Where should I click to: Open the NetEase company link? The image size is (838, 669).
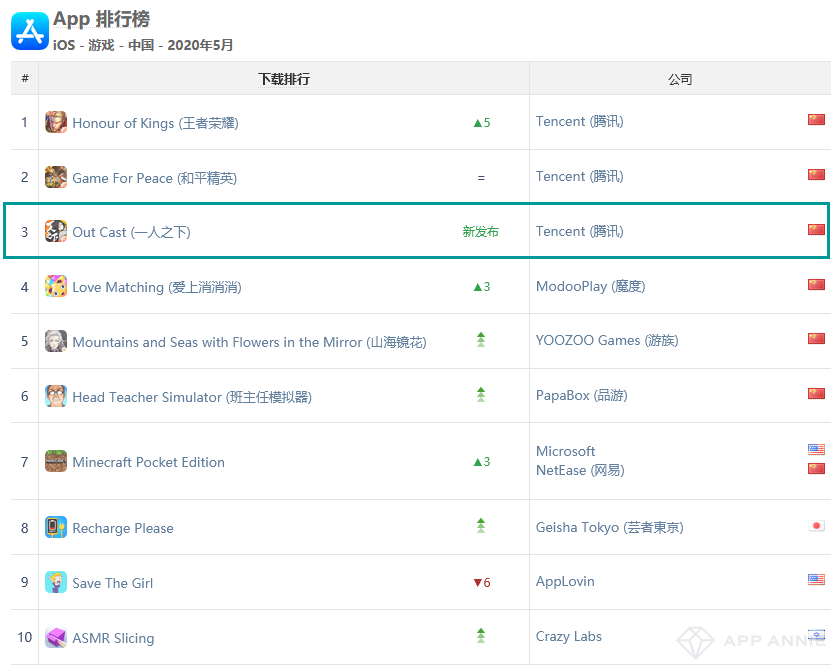(580, 470)
